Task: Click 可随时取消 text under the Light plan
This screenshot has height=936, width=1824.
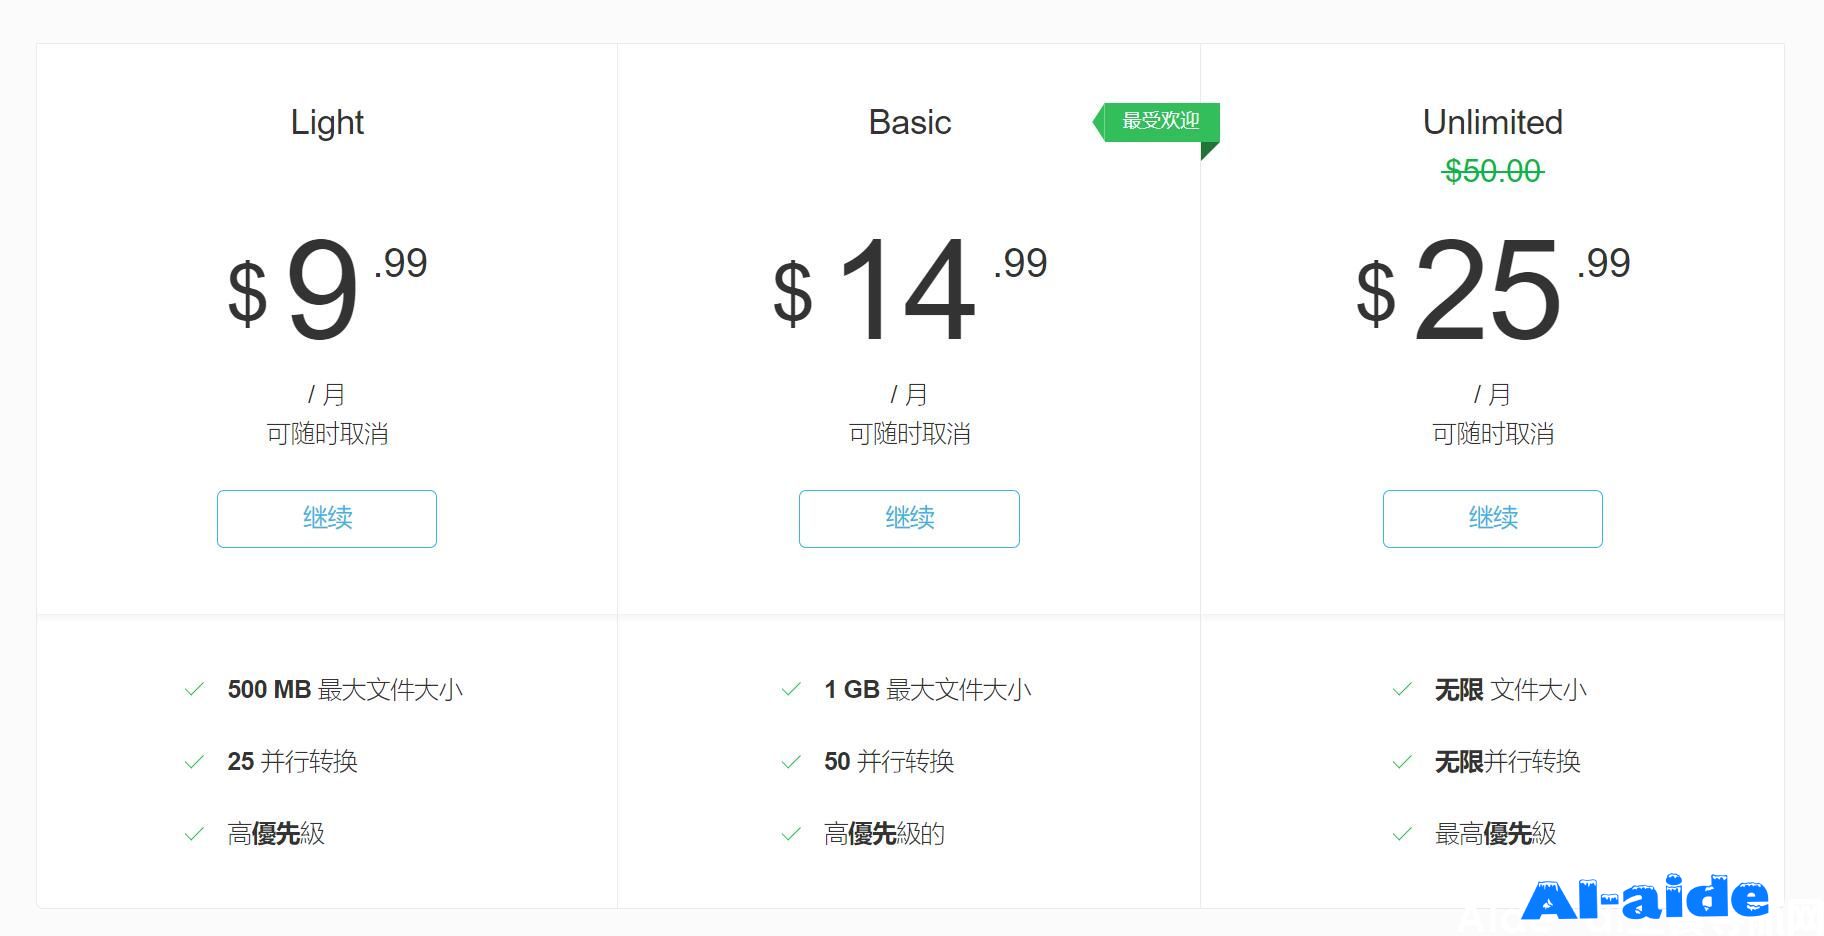Action: [327, 434]
